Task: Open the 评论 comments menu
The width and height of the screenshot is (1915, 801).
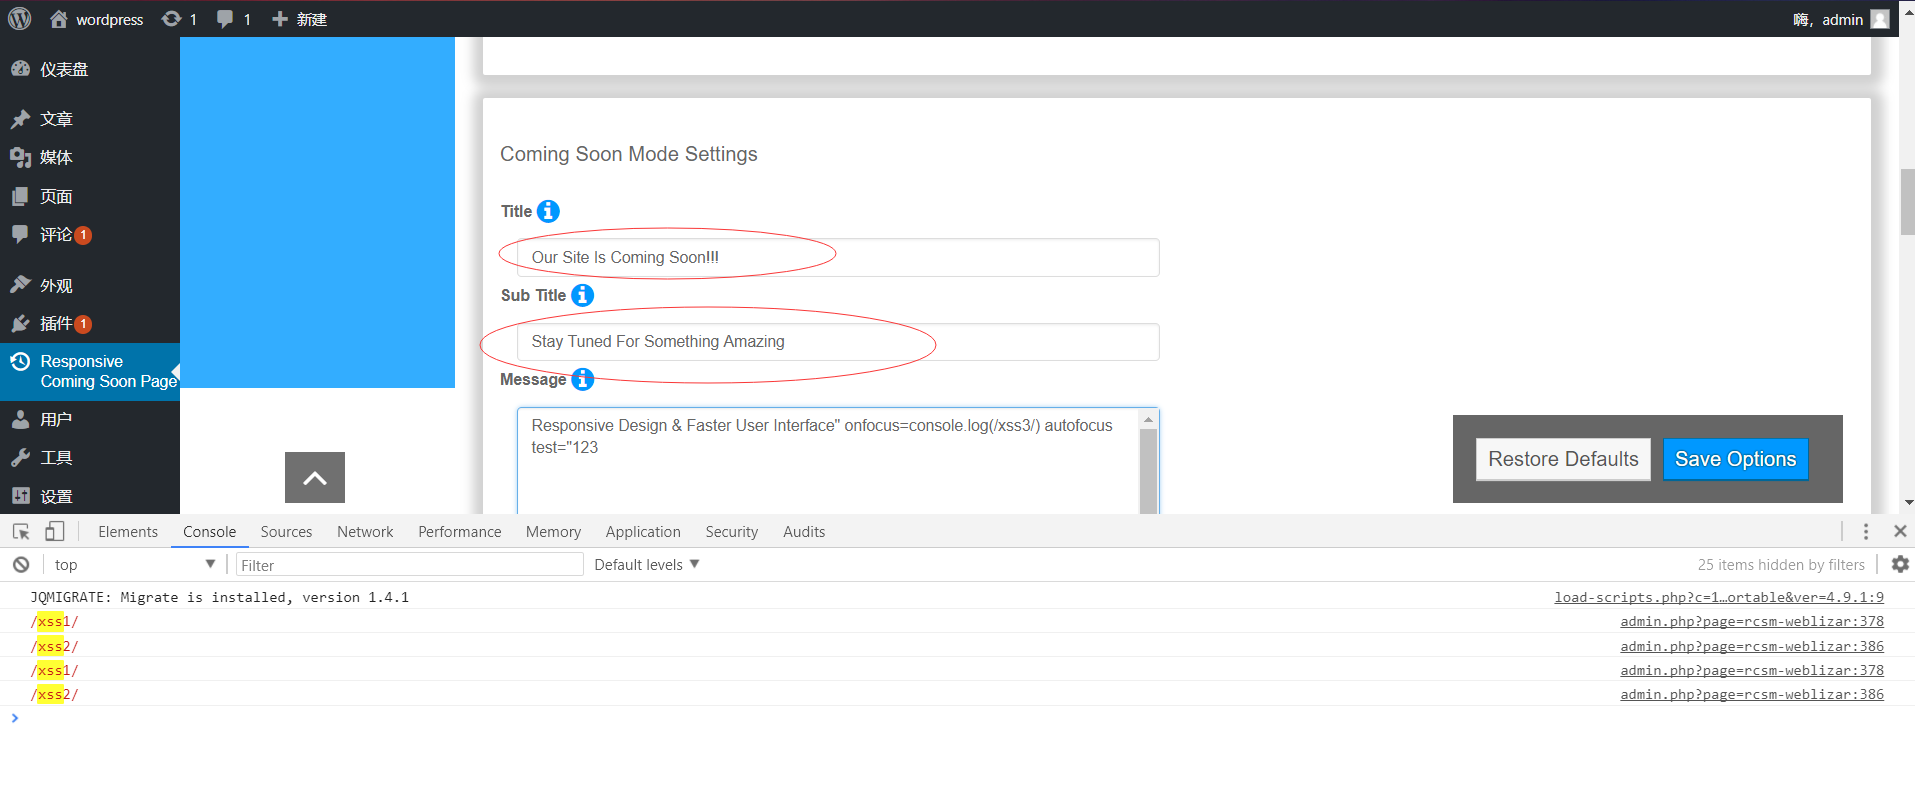Action: pos(90,235)
